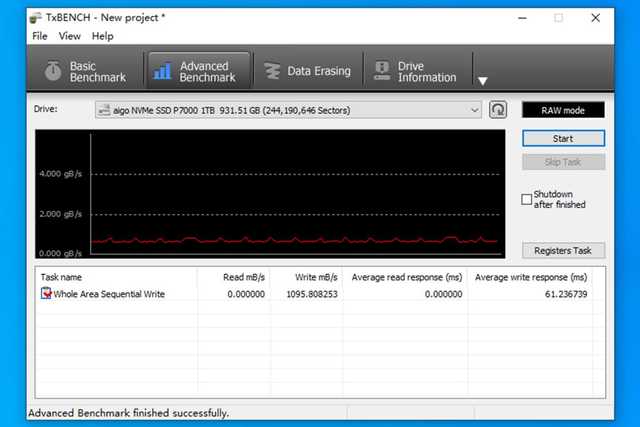Click the Average write response (ms) header
The image size is (640, 427).
tap(531, 277)
